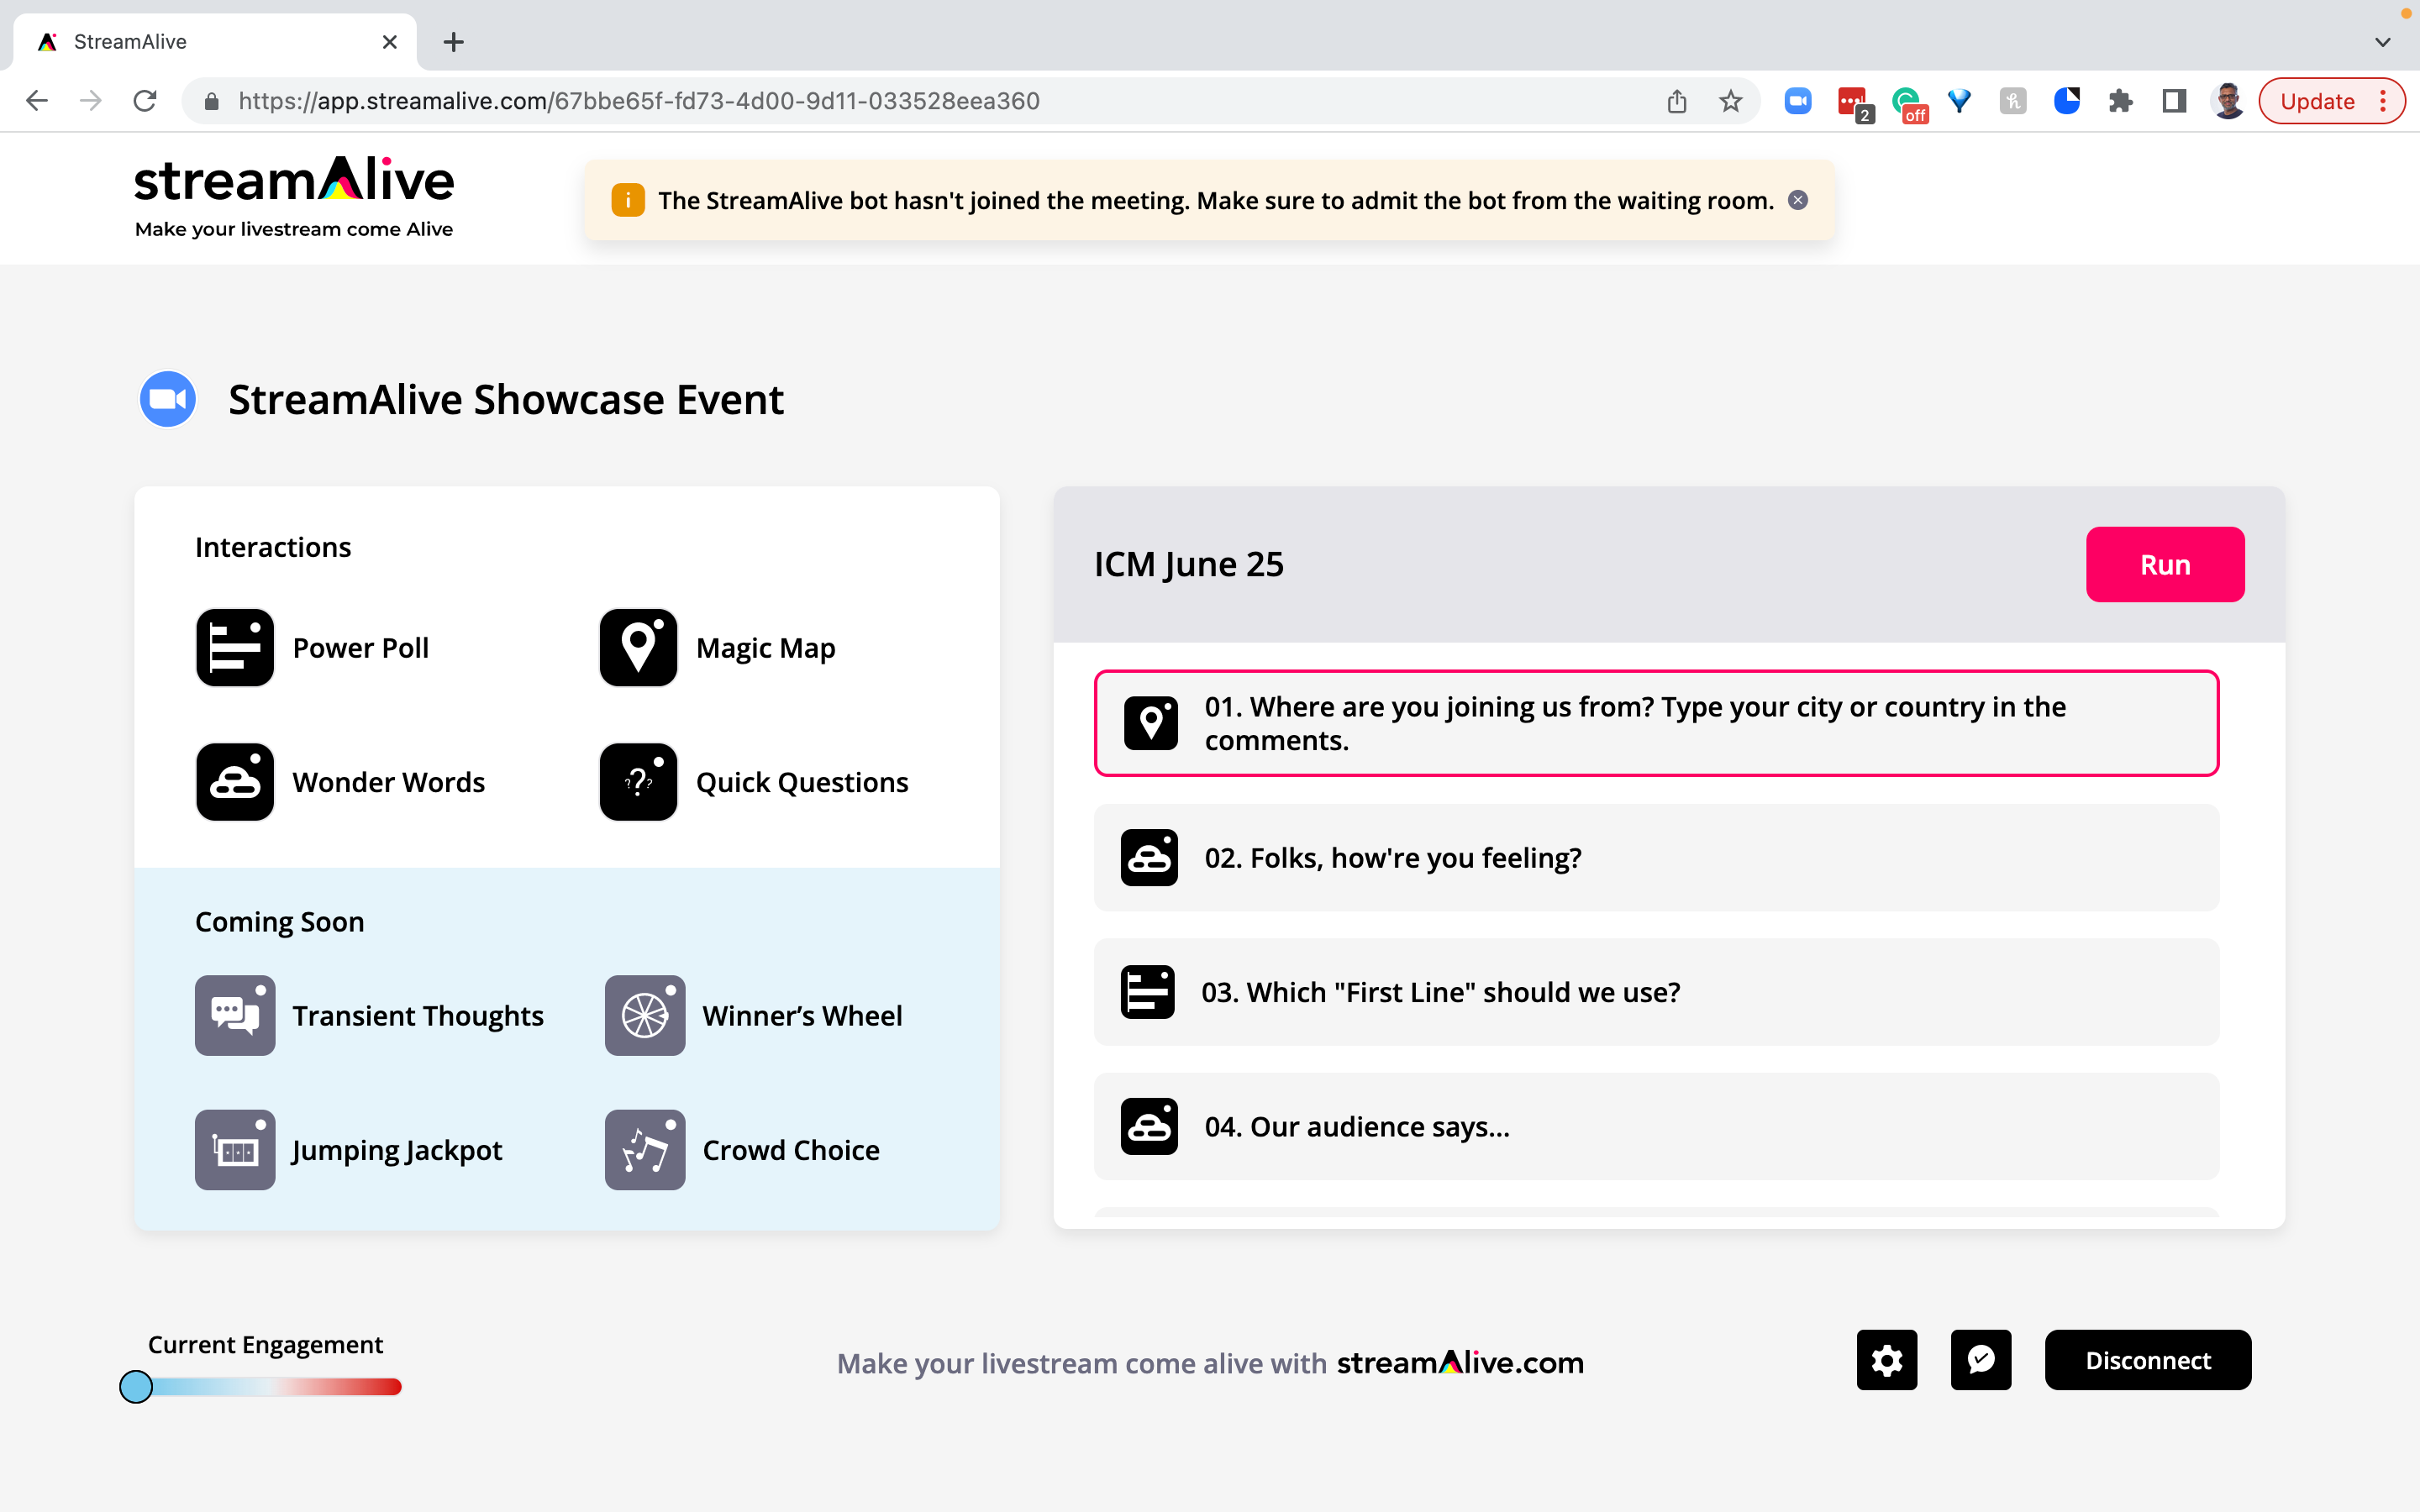Select the Power Poll label
The width and height of the screenshot is (2420, 1512).
tap(361, 648)
